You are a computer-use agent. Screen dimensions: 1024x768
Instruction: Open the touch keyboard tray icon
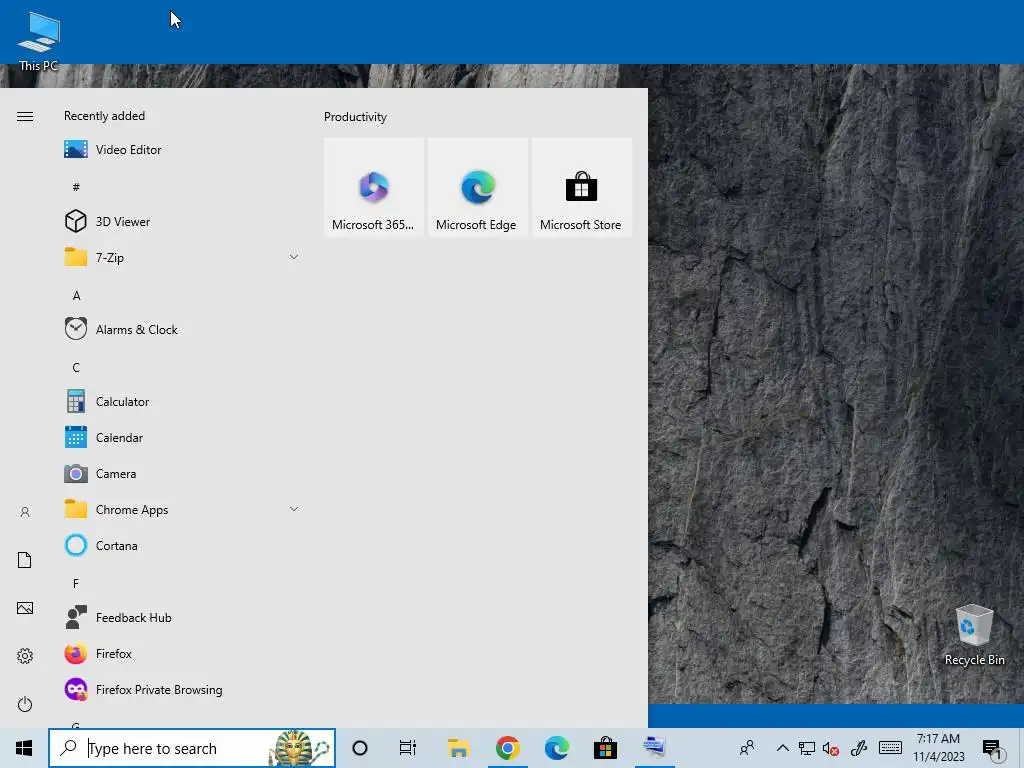(x=890, y=748)
